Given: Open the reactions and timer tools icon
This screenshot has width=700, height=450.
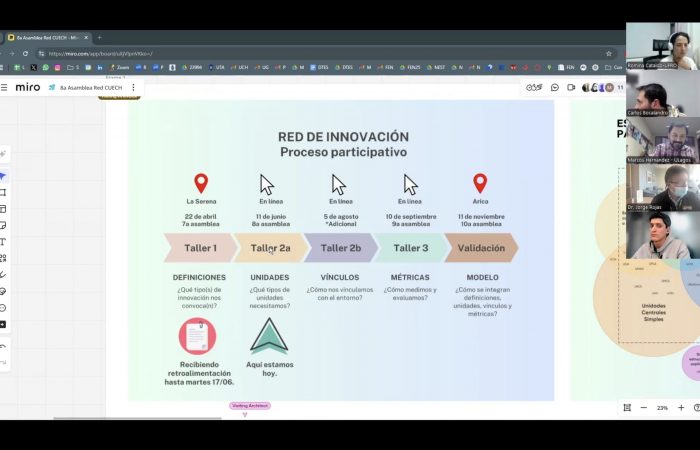Looking at the screenshot, I should (534, 87).
